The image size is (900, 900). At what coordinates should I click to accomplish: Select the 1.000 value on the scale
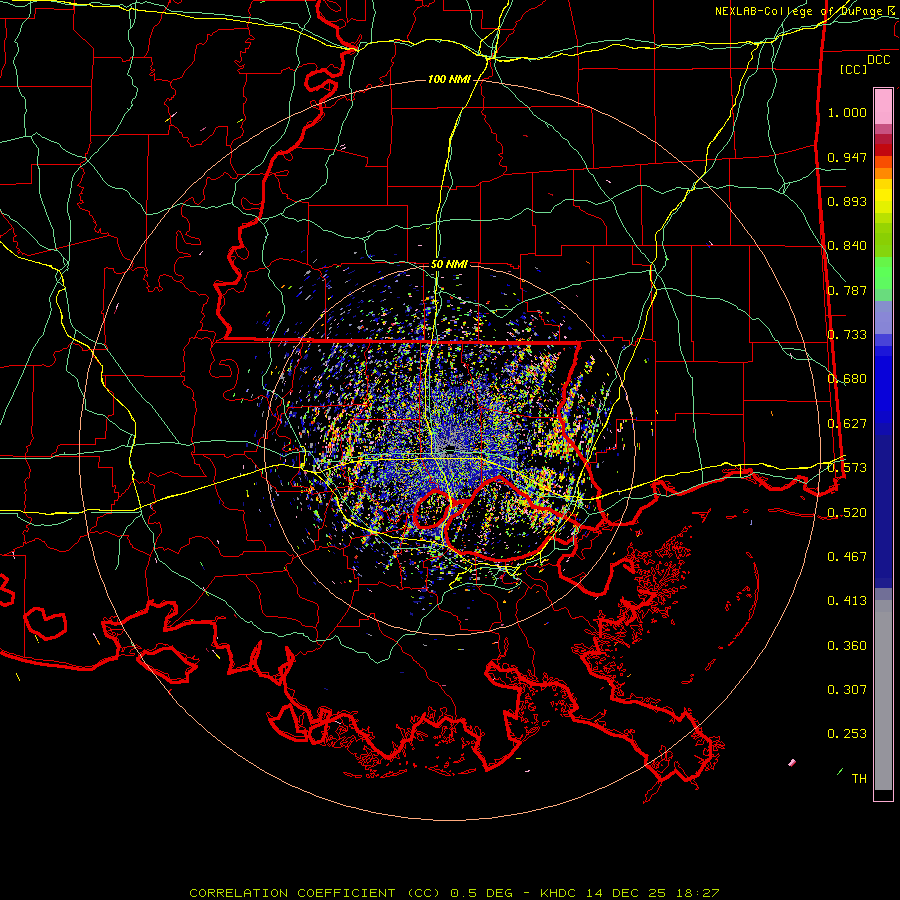click(x=847, y=112)
